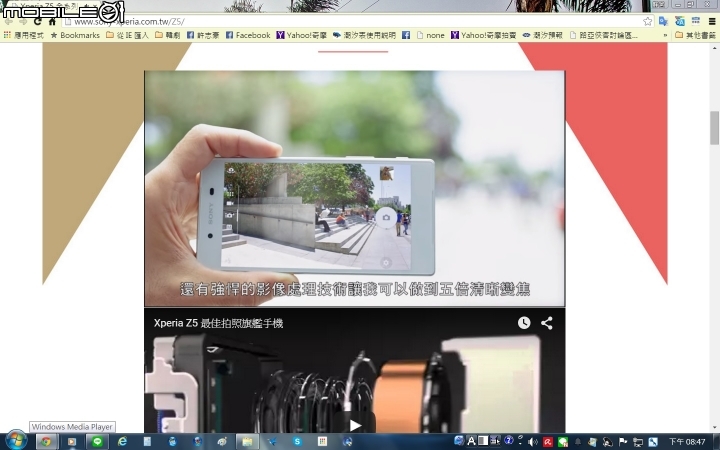
Task: Click the volume speaker tray icon
Action: [x=532, y=442]
